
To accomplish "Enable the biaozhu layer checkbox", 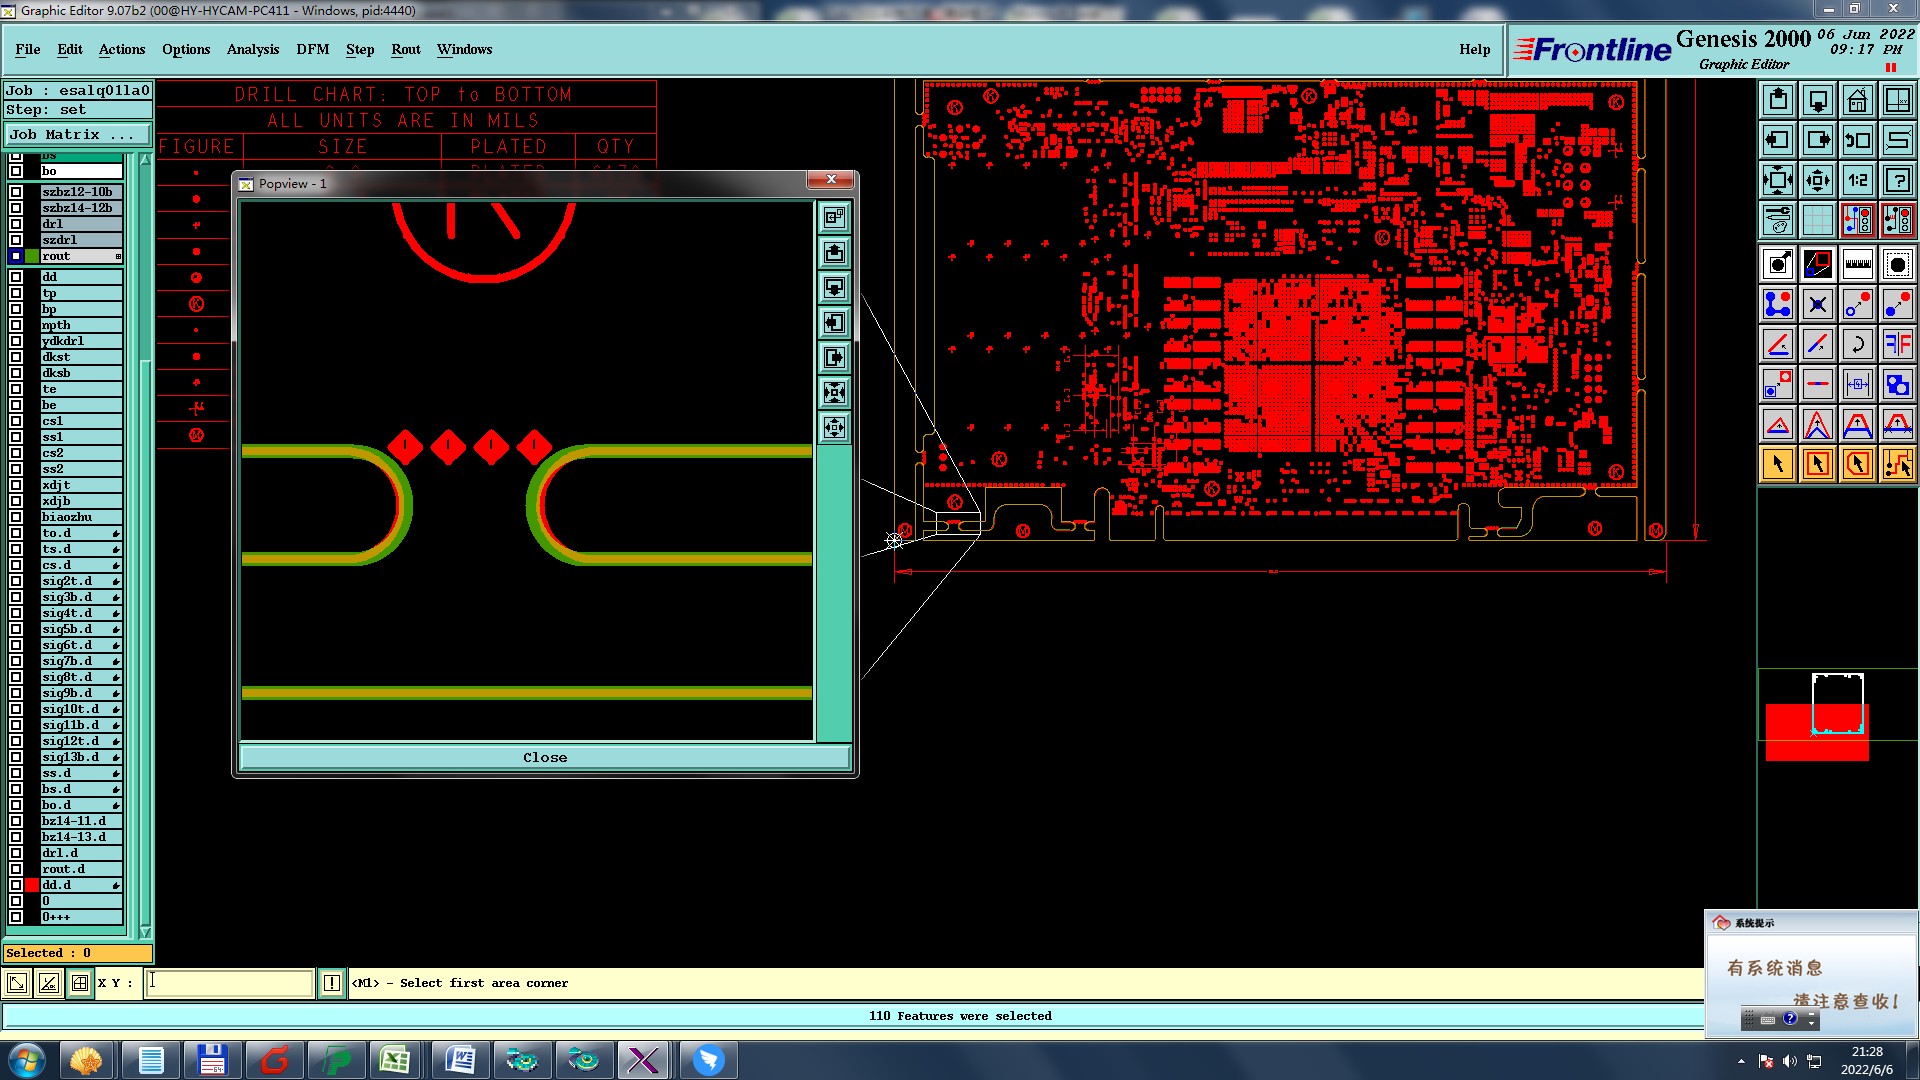I will (x=16, y=517).
